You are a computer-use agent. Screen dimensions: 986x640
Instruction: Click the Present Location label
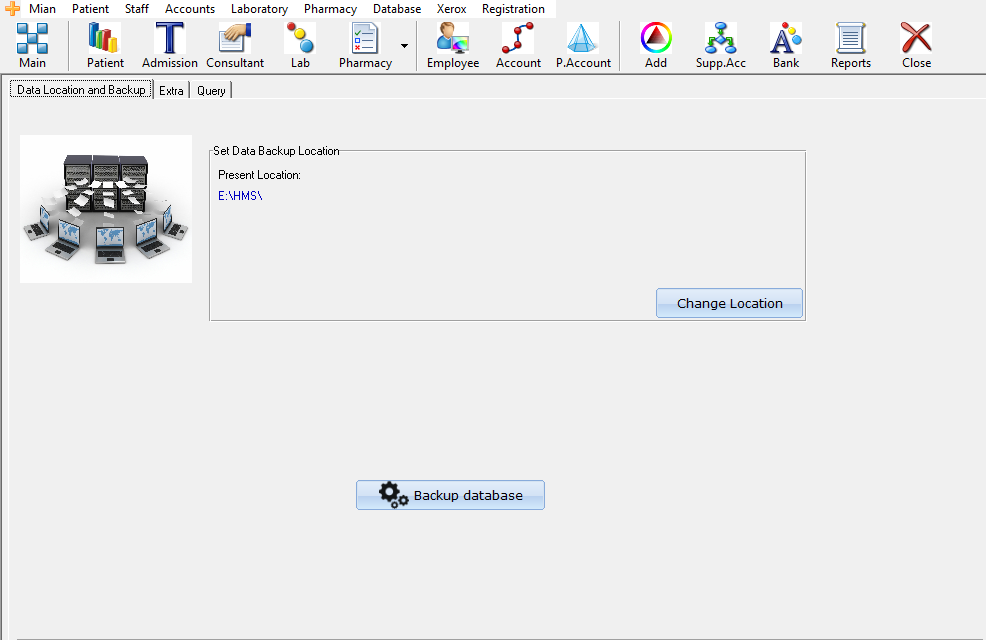pyautogui.click(x=259, y=175)
